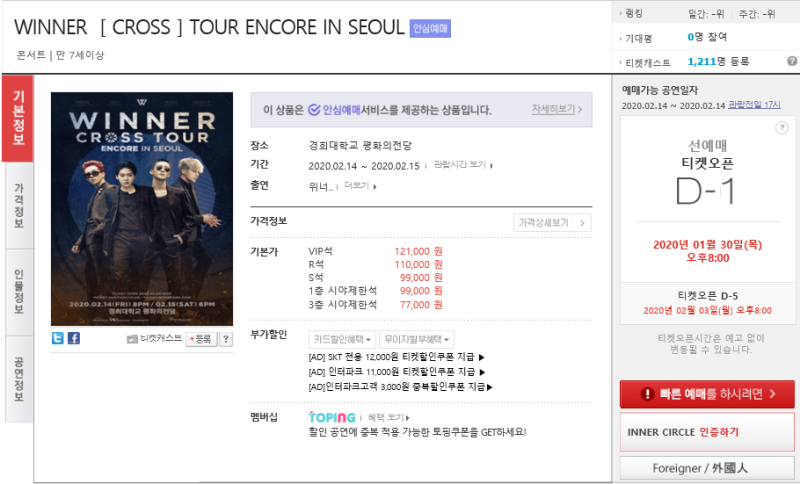Screen dimensions: 800x484
Task: Switch to the 가격정보 tab
Action: [19, 206]
